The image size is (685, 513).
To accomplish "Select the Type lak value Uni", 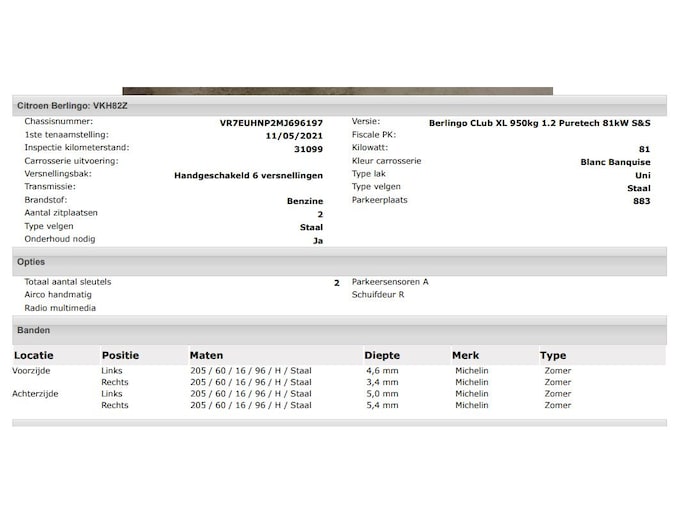I will pyautogui.click(x=643, y=175).
